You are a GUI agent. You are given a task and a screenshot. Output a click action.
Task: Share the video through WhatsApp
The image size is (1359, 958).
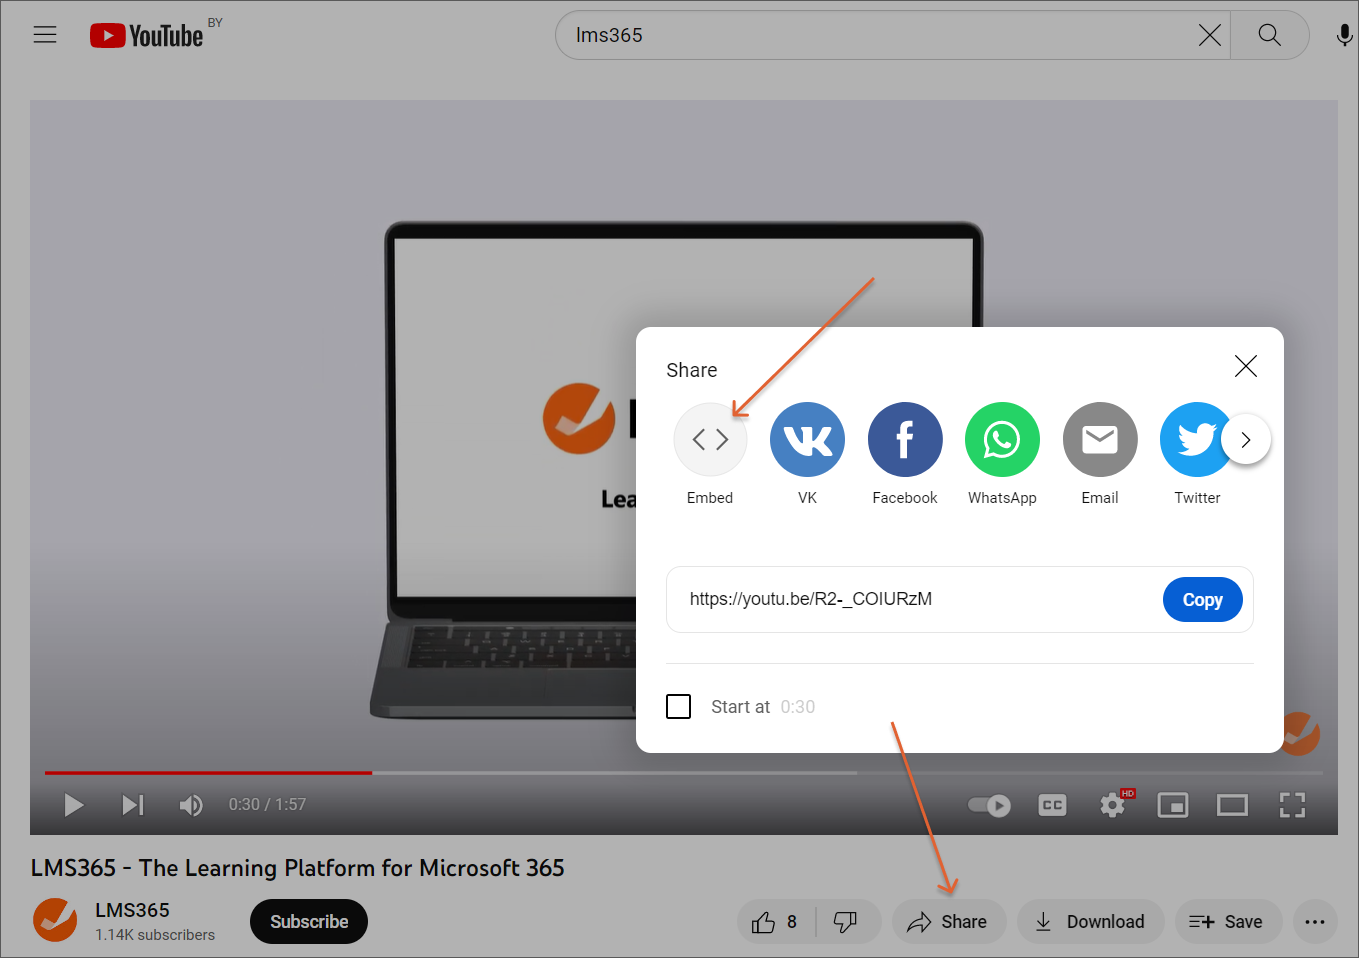(x=1002, y=439)
